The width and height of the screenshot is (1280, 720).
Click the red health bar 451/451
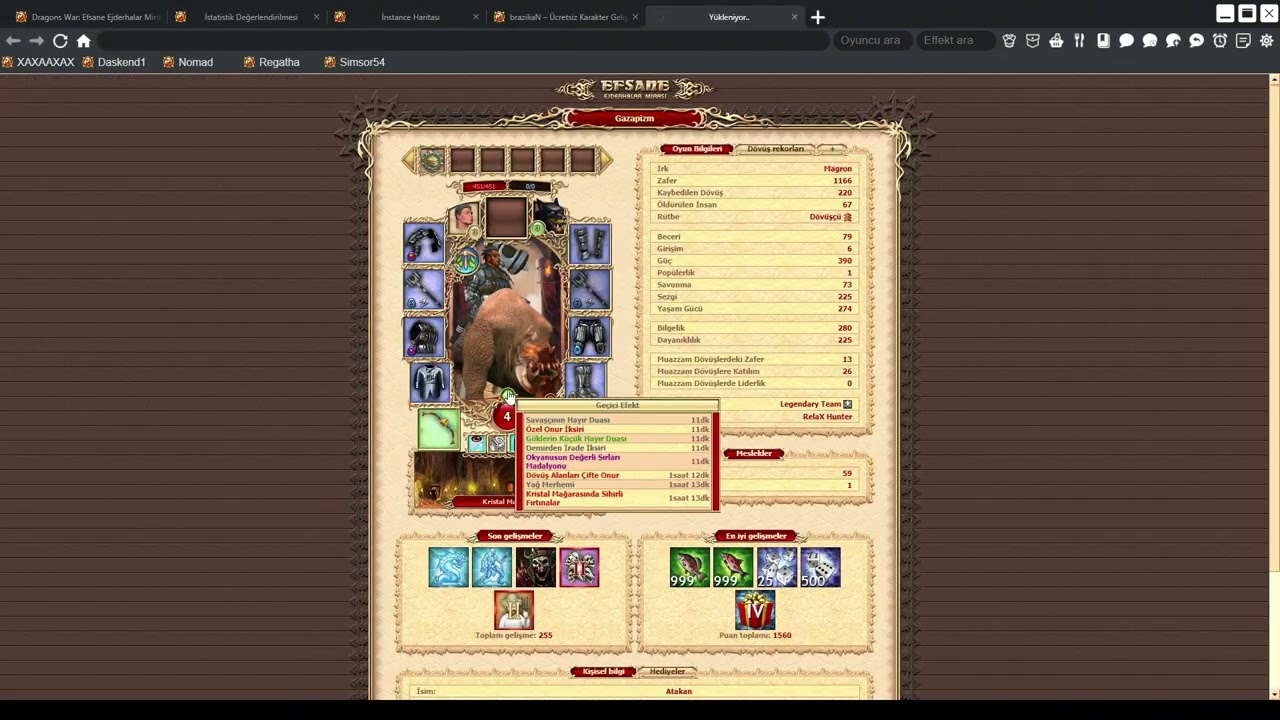484,186
